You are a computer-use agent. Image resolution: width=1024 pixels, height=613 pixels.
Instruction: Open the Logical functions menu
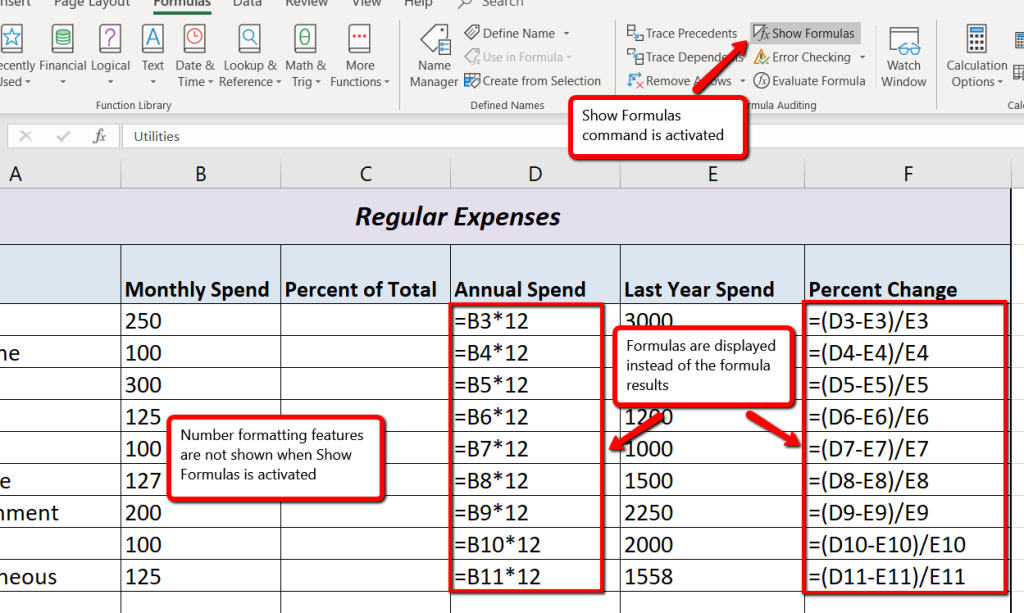(110, 55)
